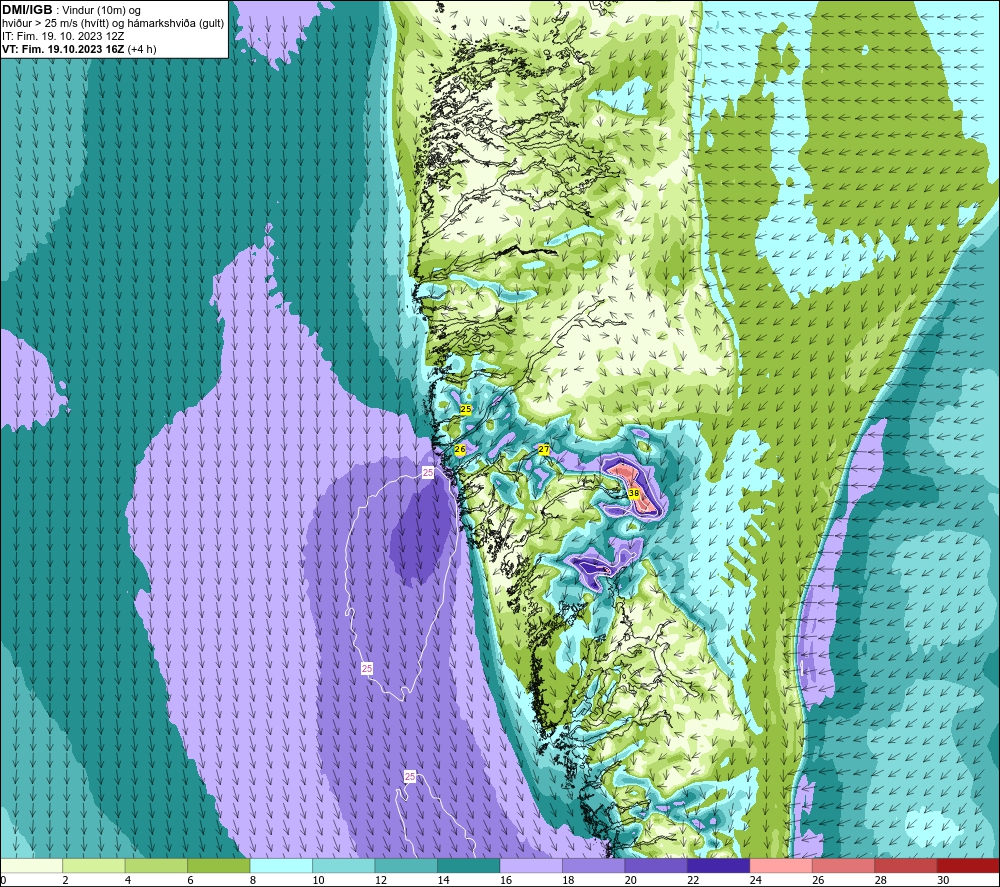Click the white "25" label on the southern contour
1000x887 pixels.
click(410, 777)
